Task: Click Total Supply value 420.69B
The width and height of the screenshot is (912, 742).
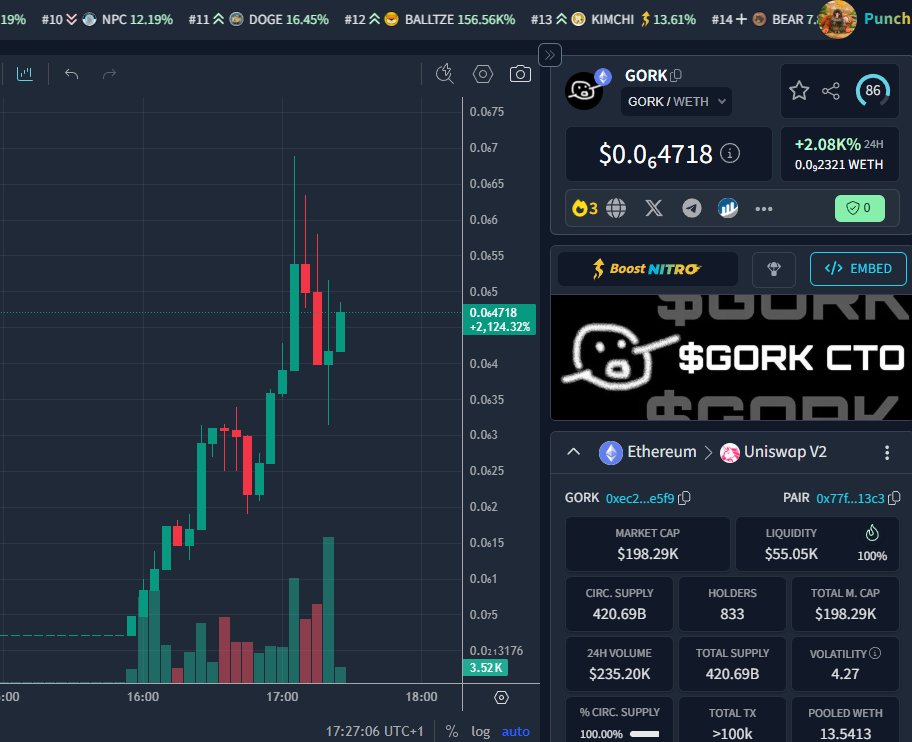Action: (x=732, y=674)
